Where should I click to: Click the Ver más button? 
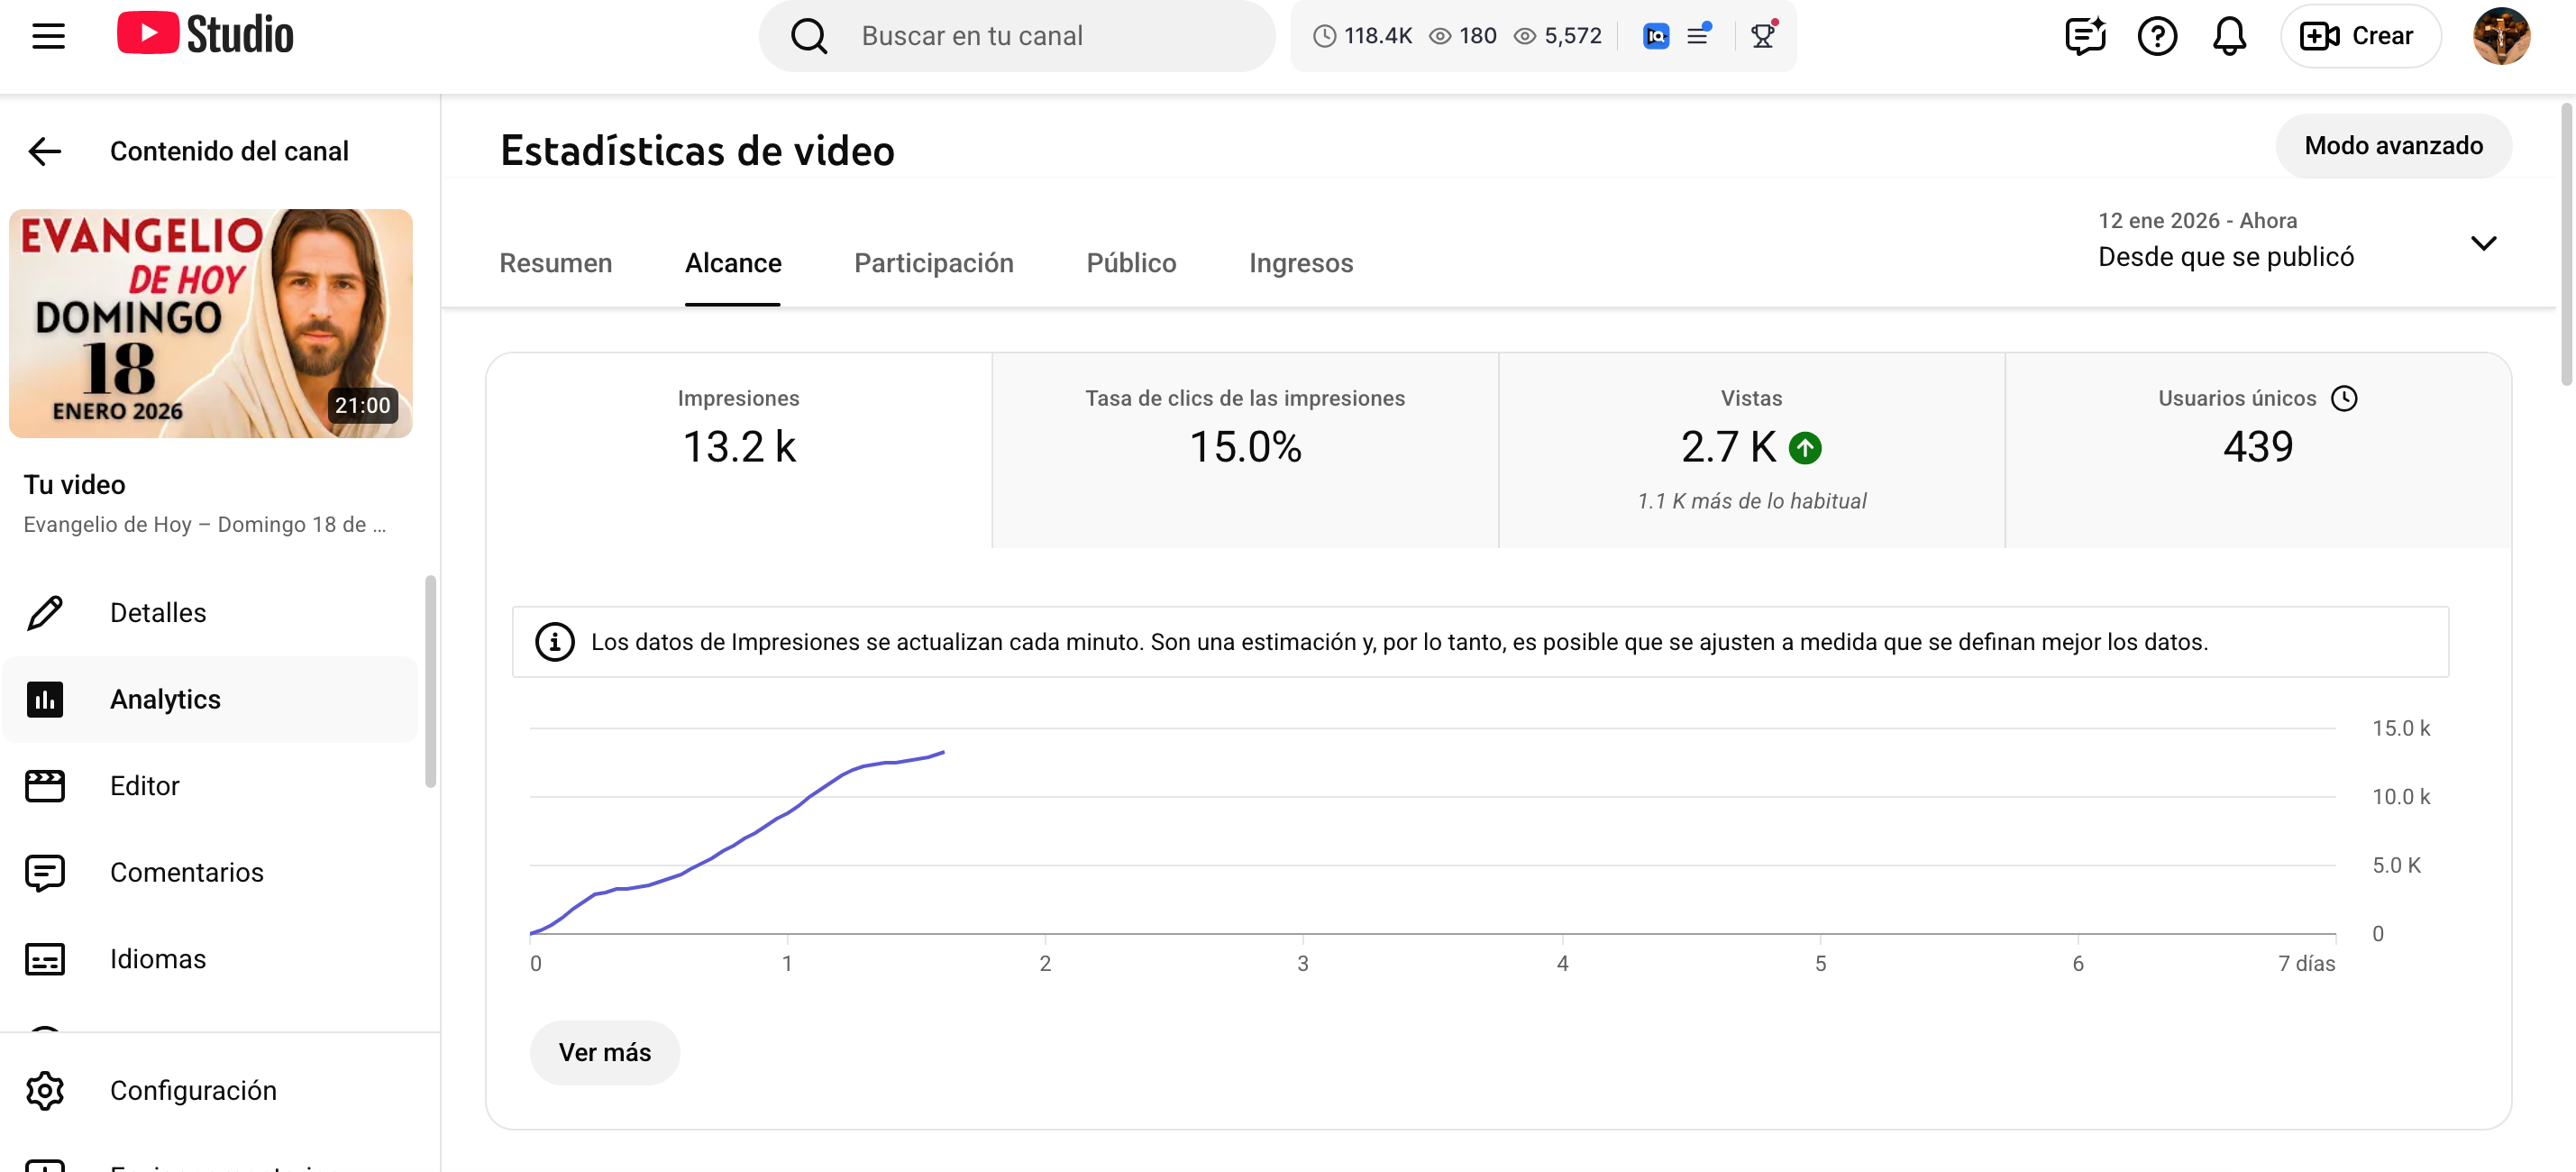click(x=604, y=1052)
